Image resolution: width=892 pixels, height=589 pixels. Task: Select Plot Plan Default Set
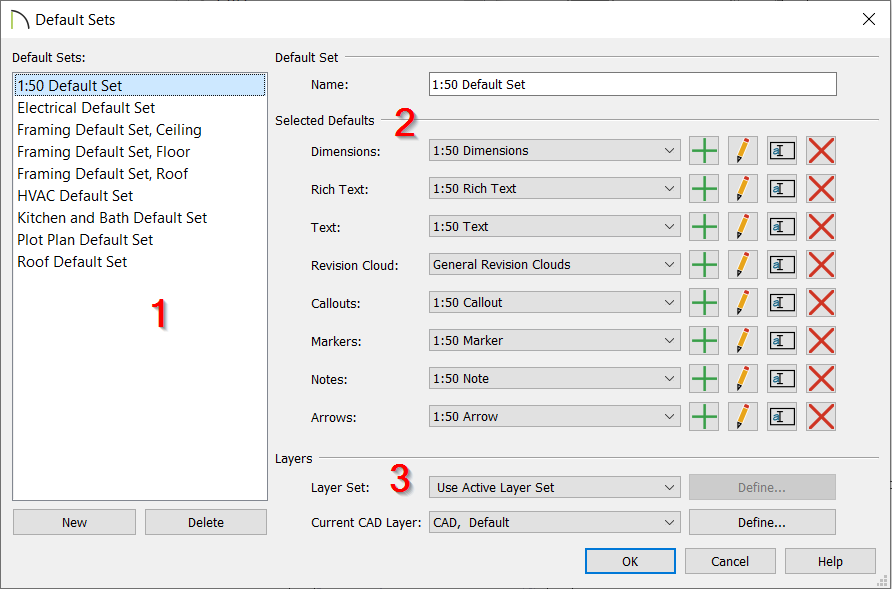pos(140,240)
